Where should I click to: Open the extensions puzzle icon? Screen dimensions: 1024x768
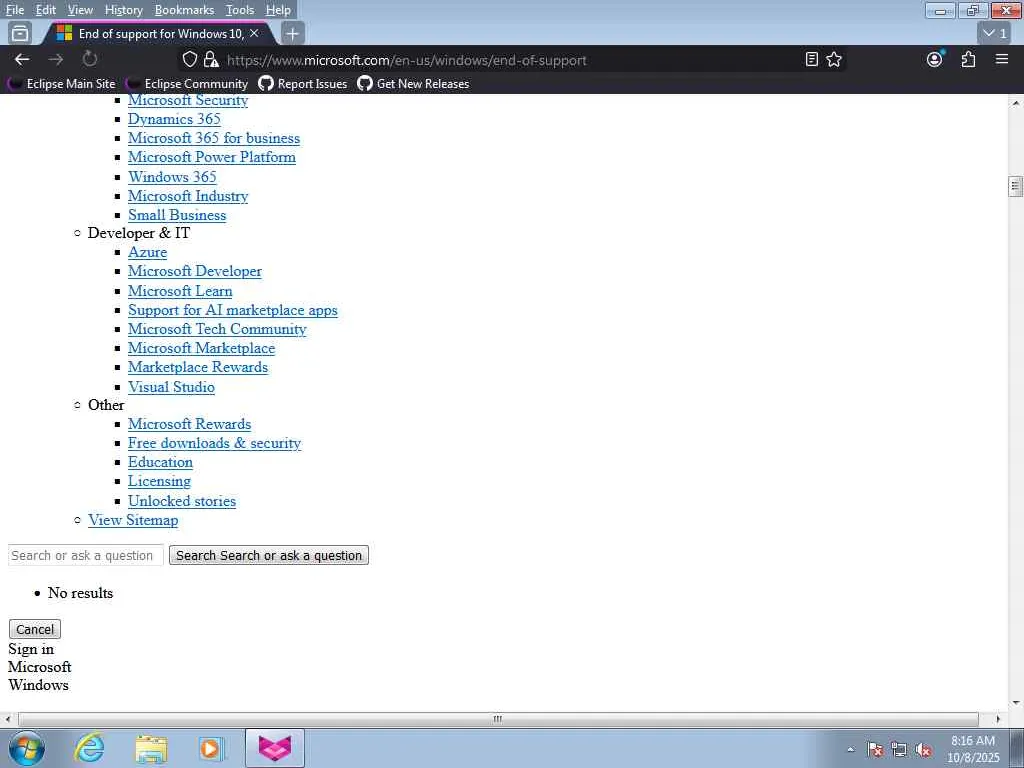coord(968,59)
